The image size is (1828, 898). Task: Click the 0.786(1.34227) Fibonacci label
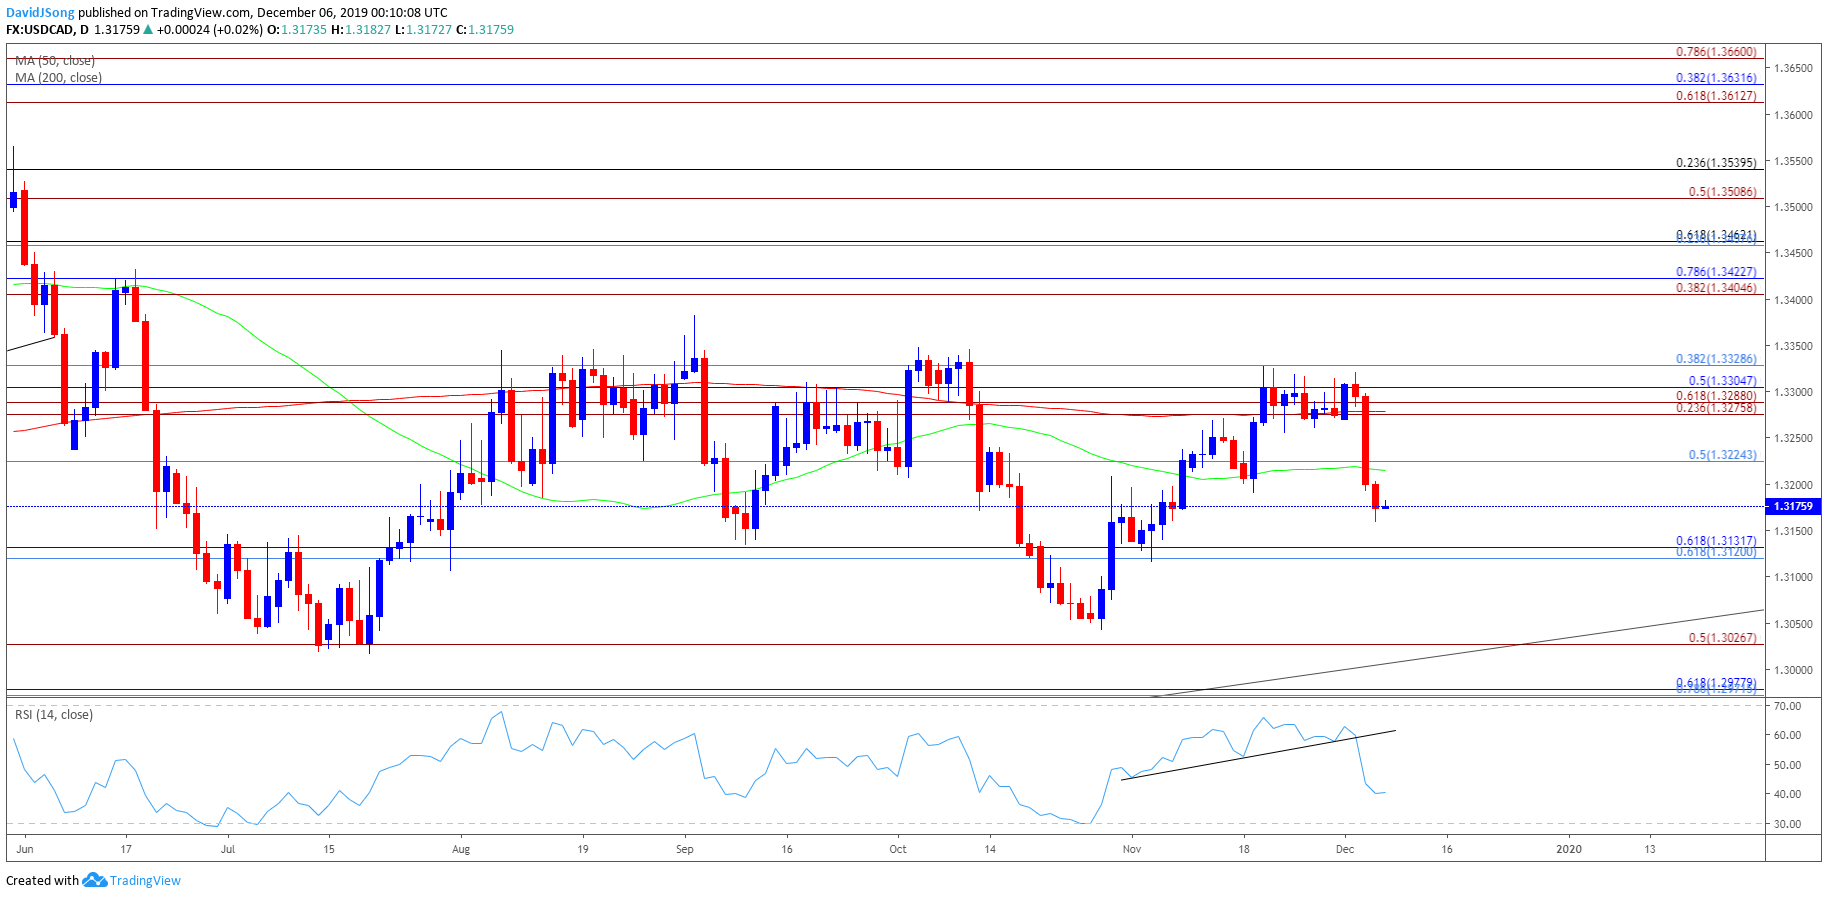click(1716, 272)
